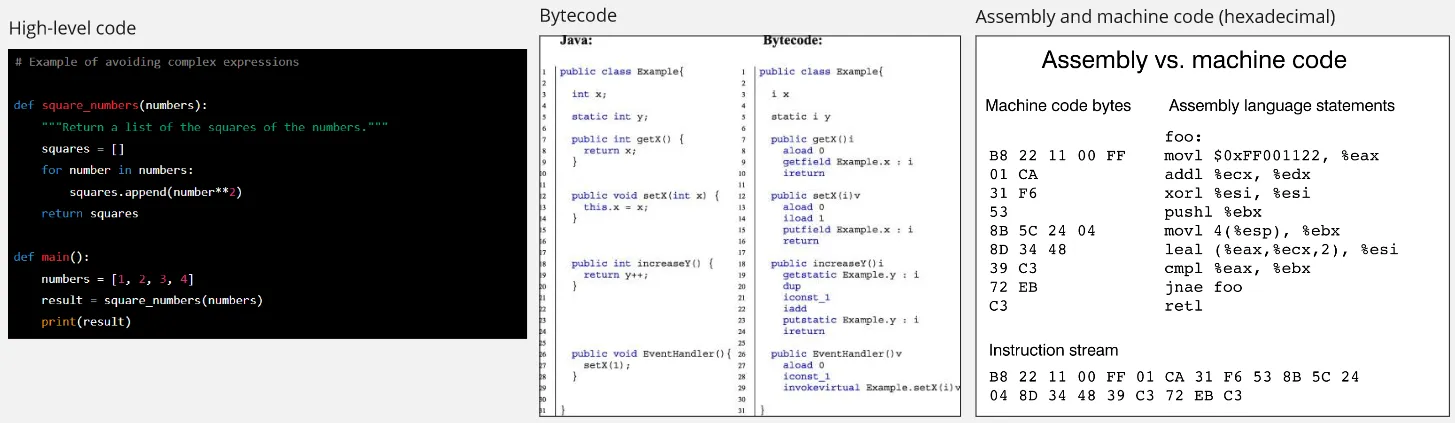This screenshot has width=1455, height=423.
Task: Click the line "print(result)"
Action: tap(86, 322)
